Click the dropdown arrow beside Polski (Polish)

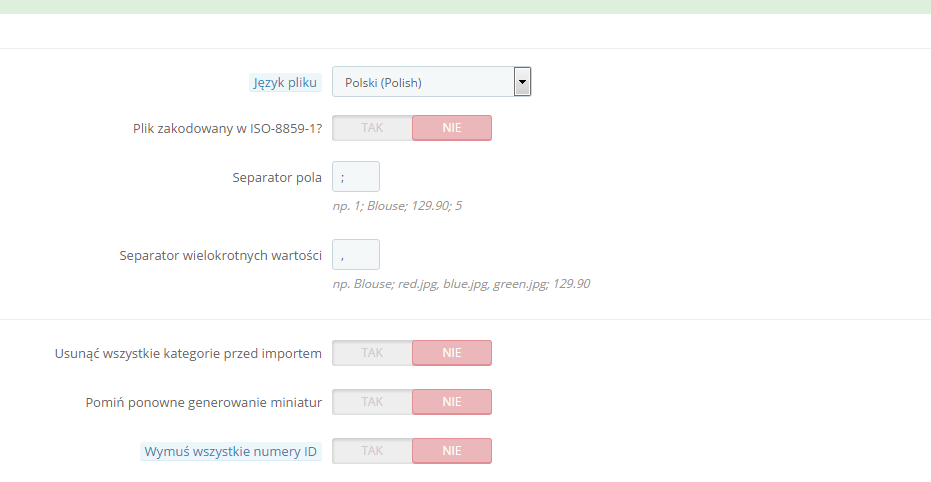point(522,82)
